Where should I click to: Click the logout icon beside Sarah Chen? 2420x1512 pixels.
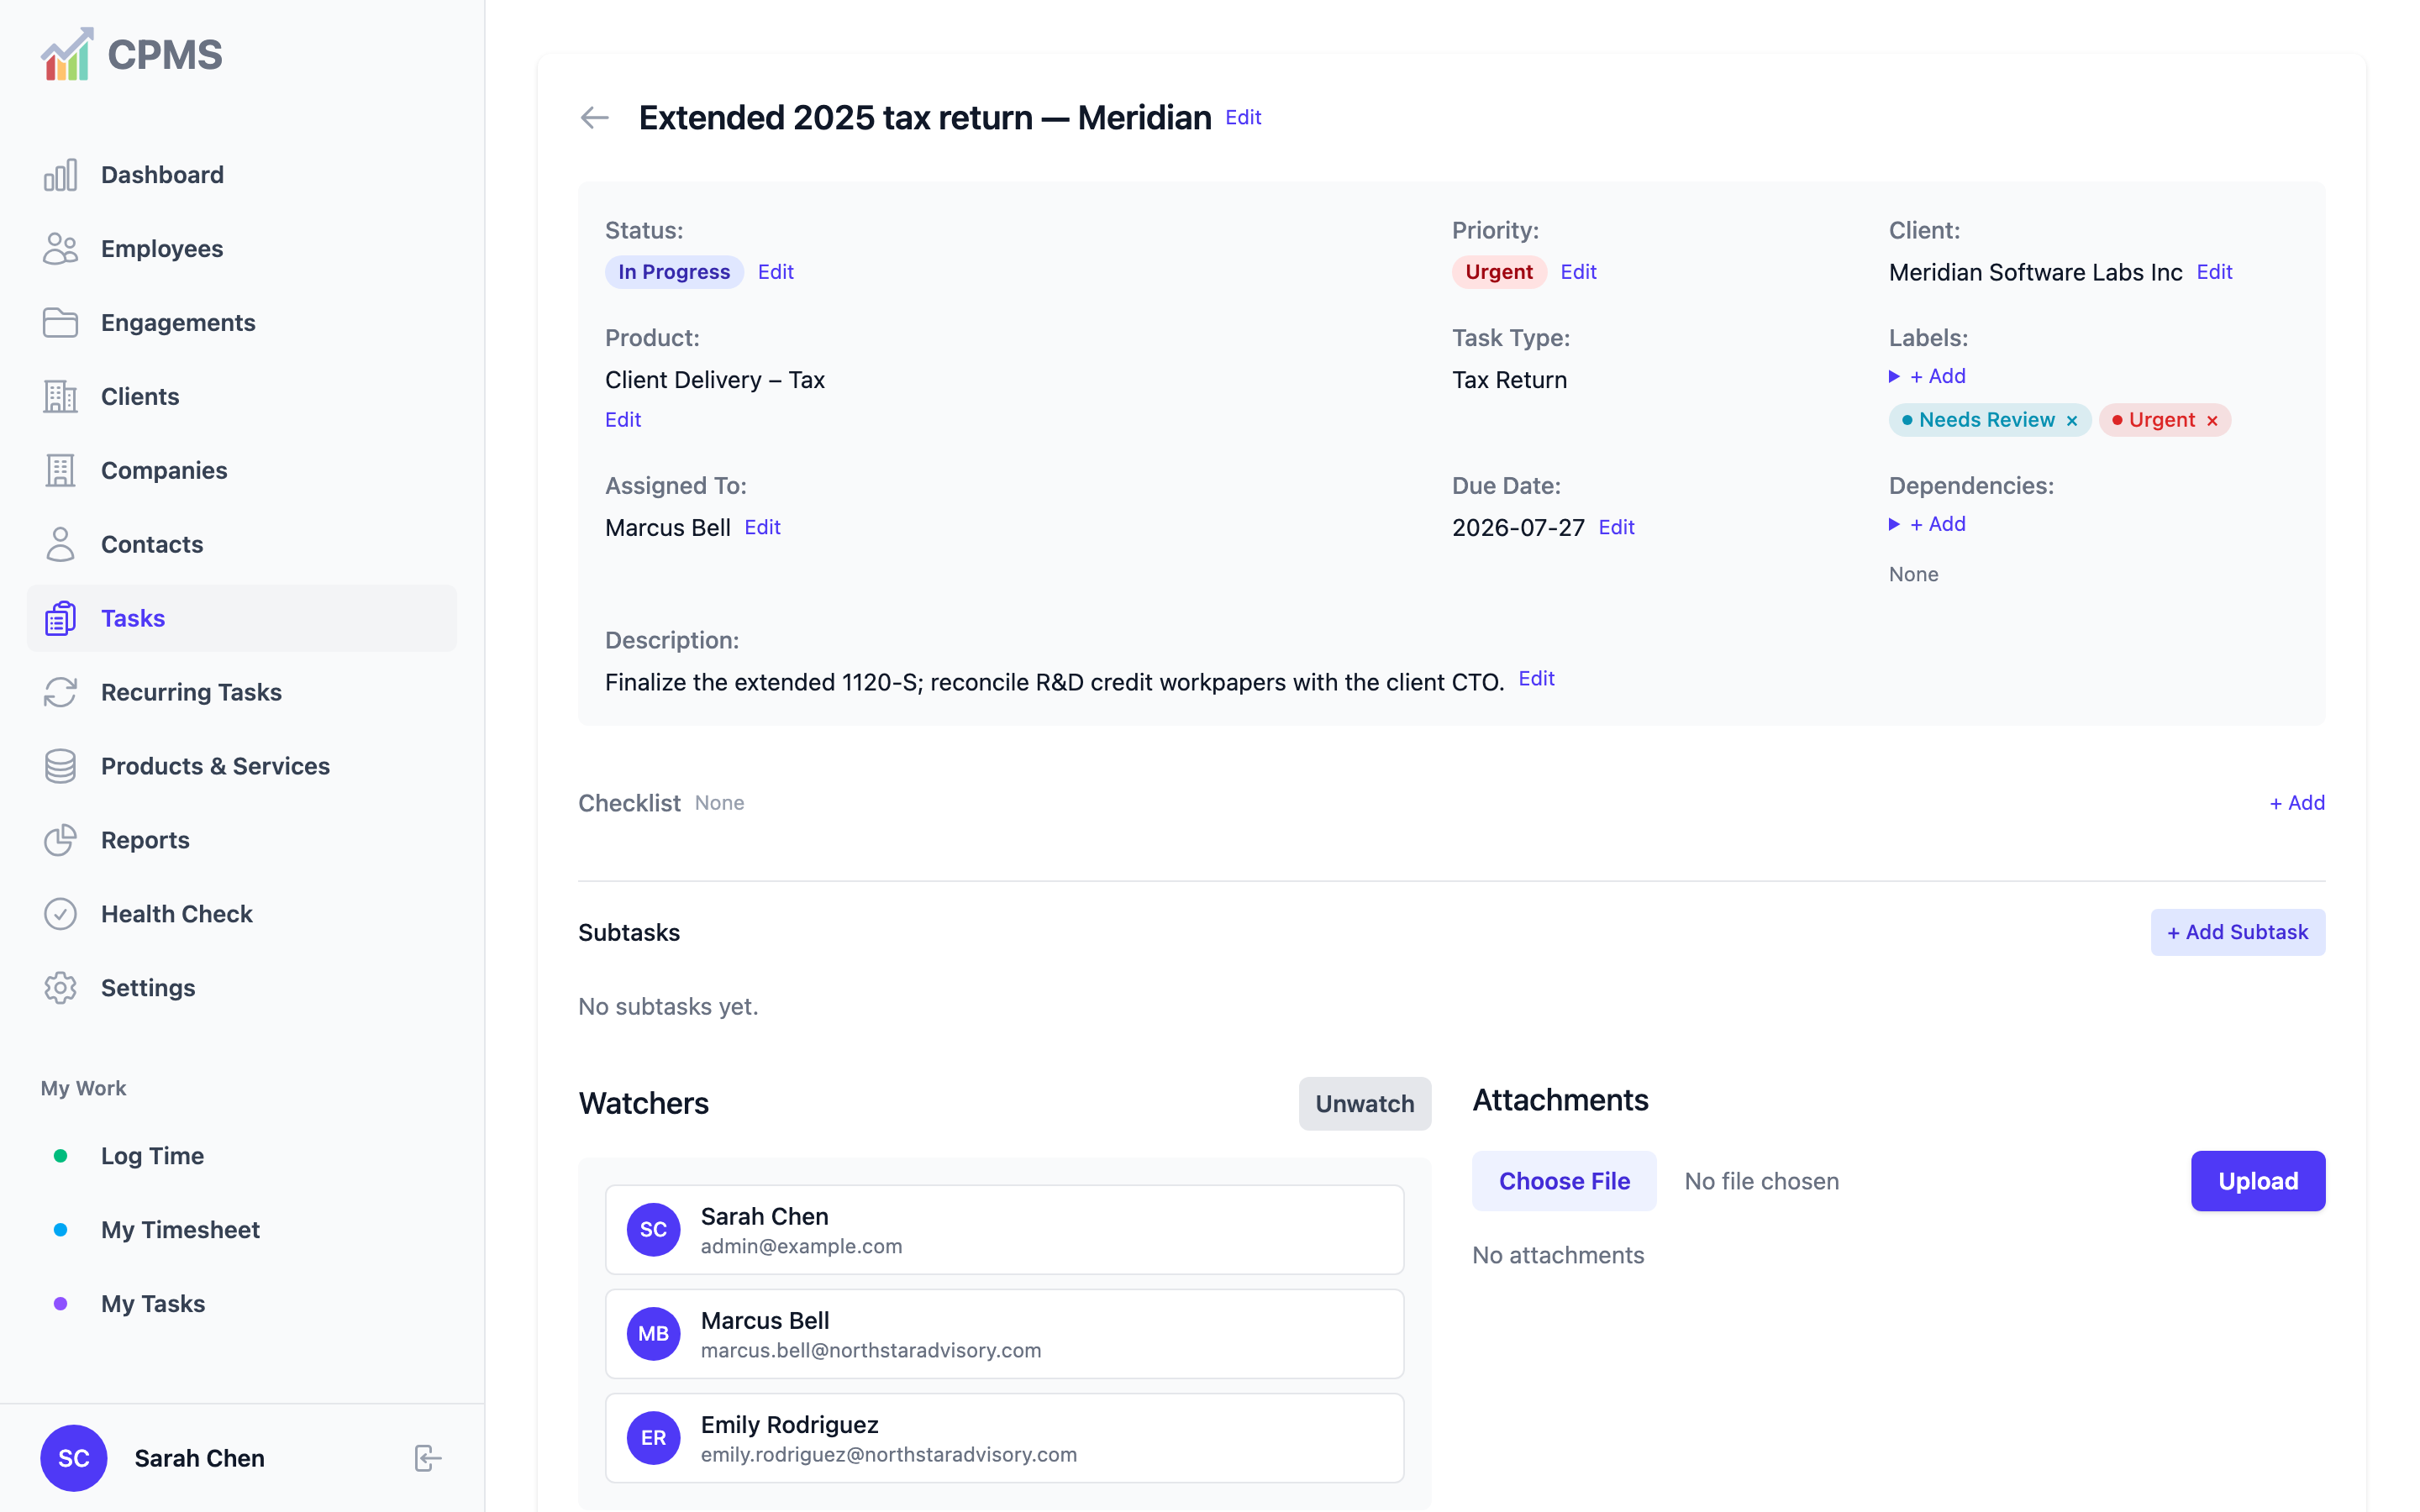point(427,1458)
